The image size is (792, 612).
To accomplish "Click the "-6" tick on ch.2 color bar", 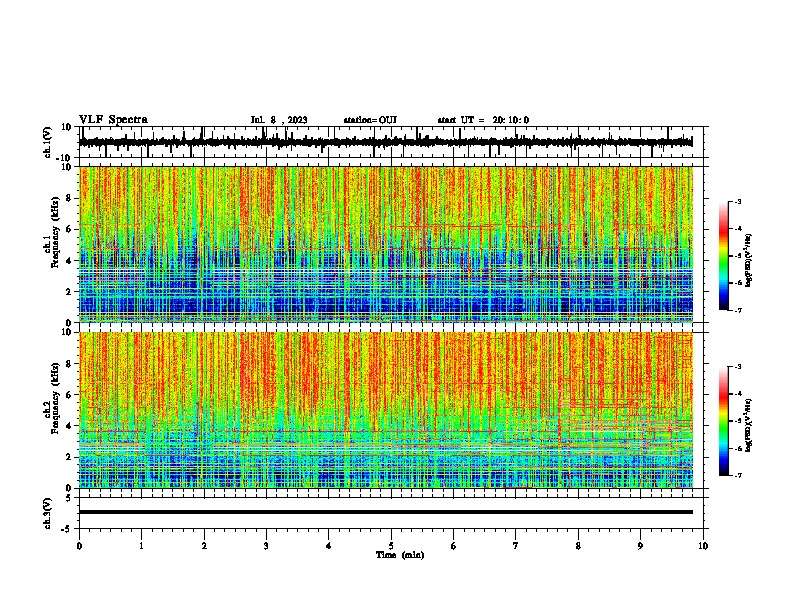I will coord(737,448).
